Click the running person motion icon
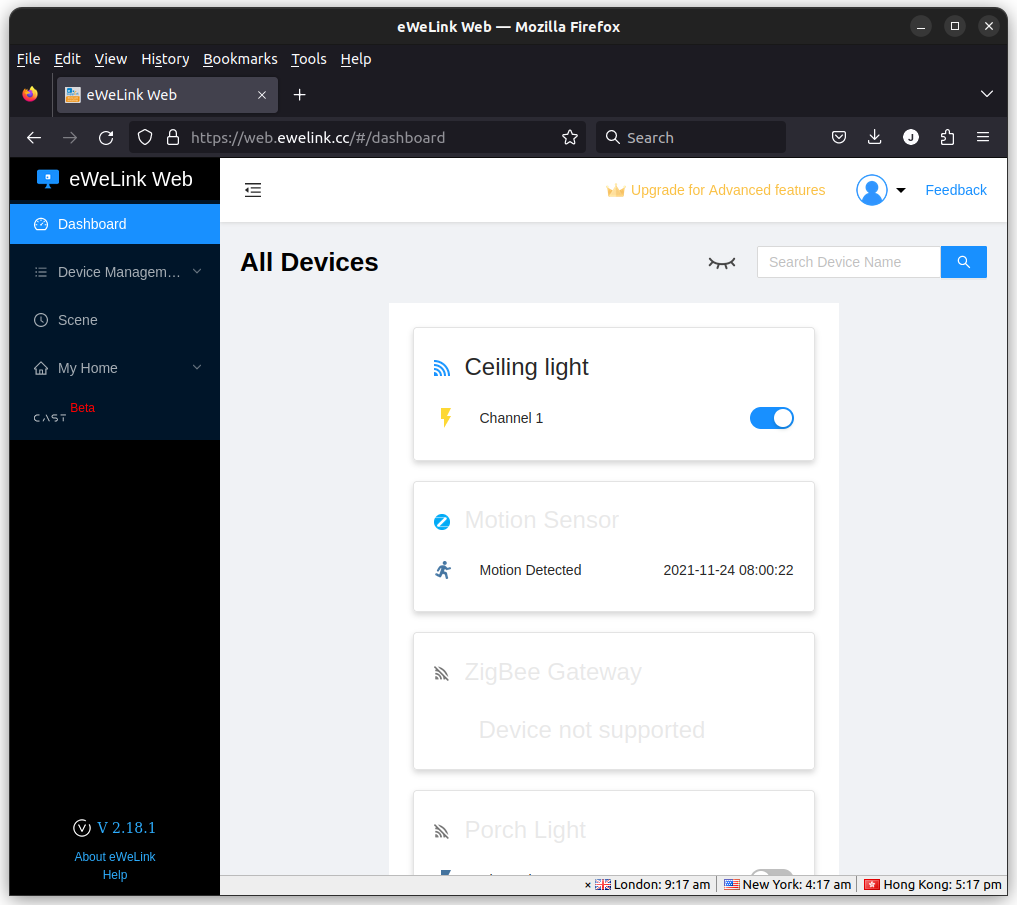The image size is (1017, 905). [x=443, y=570]
